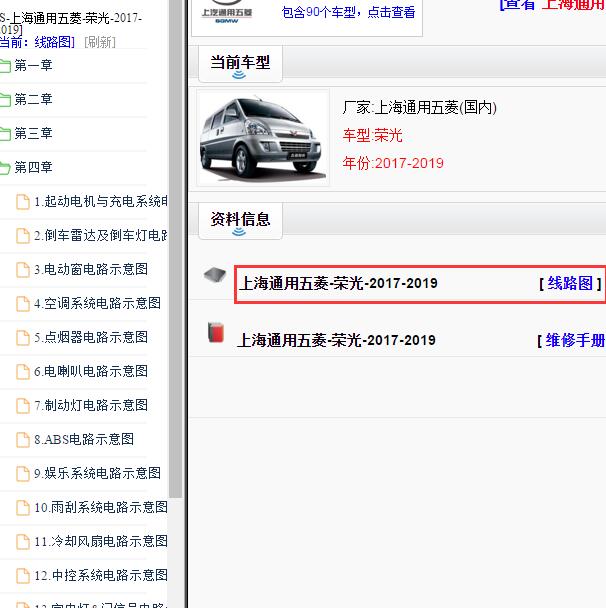Expand the 第一章 folder icon

(x=5, y=66)
